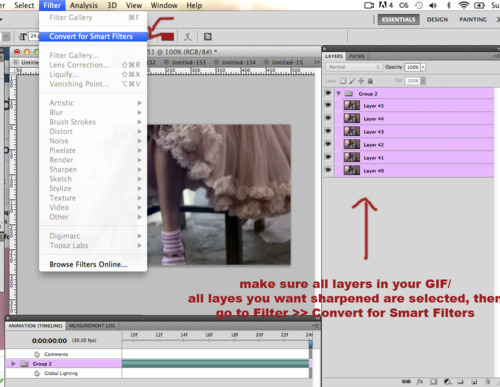Hide the Group 2 layer group
Viewport: 500px width, 387px height.
pyautogui.click(x=328, y=93)
